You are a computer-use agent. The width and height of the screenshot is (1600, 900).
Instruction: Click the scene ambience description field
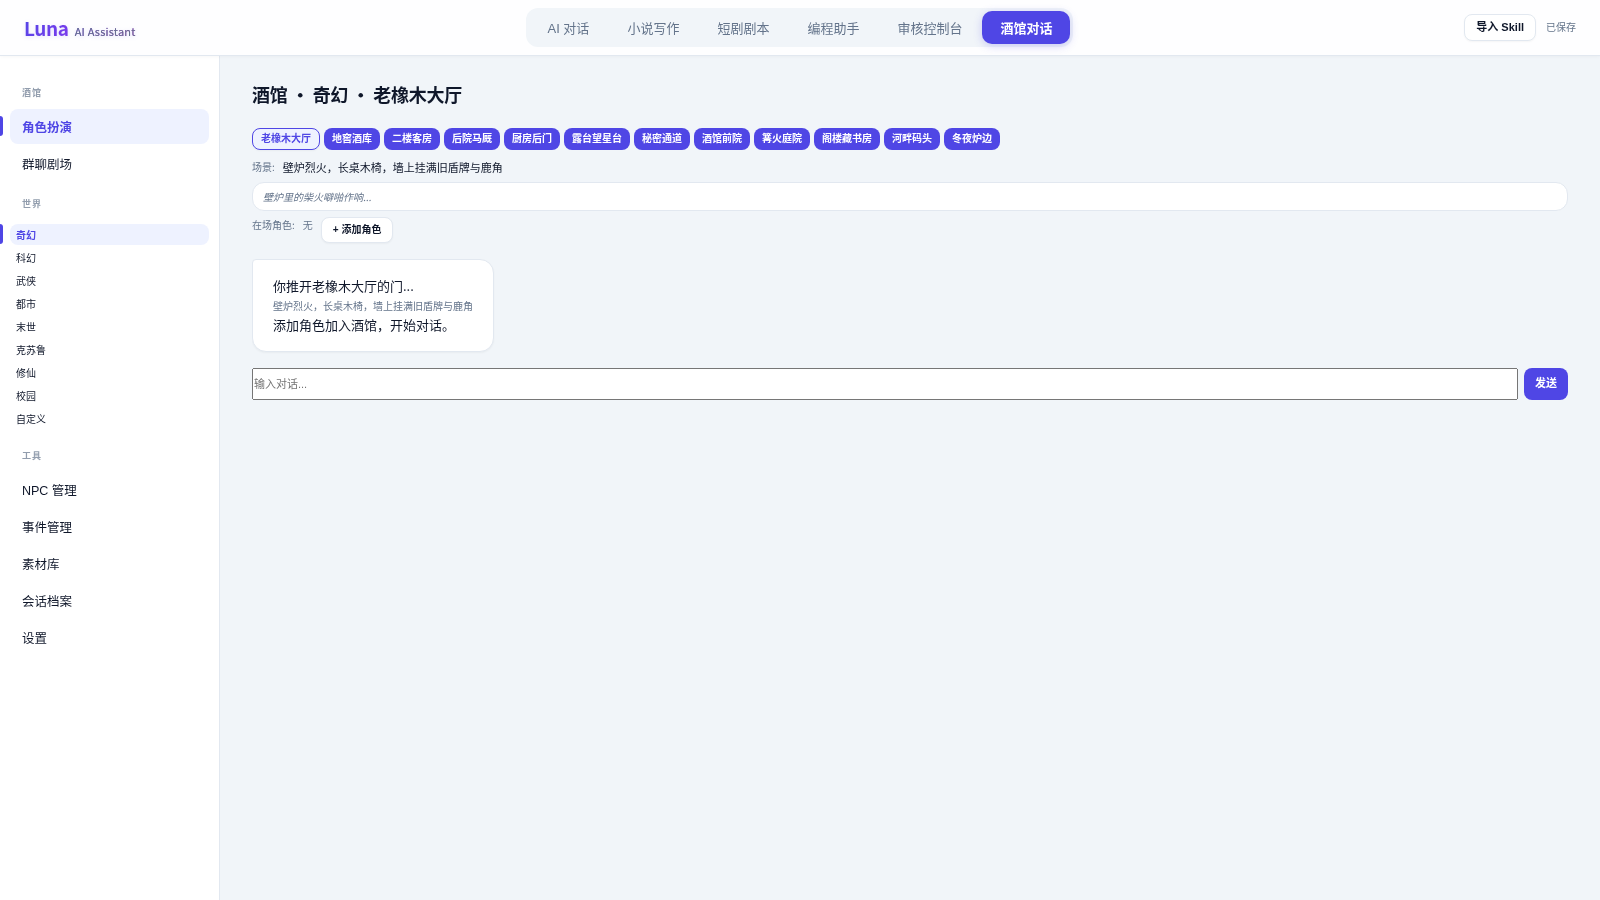click(910, 197)
